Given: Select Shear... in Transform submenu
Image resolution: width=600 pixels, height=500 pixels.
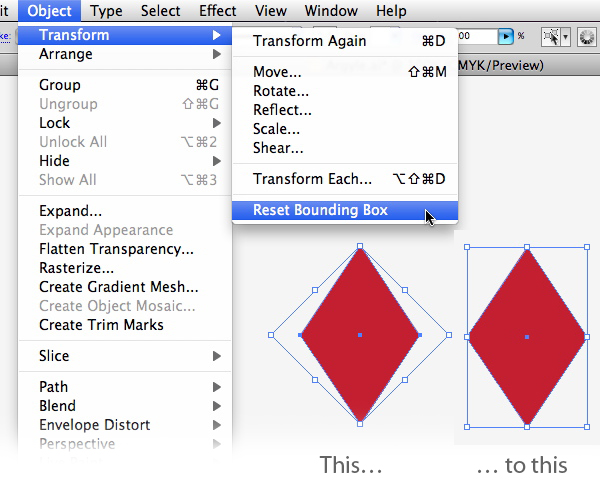Looking at the screenshot, I should point(345,148).
